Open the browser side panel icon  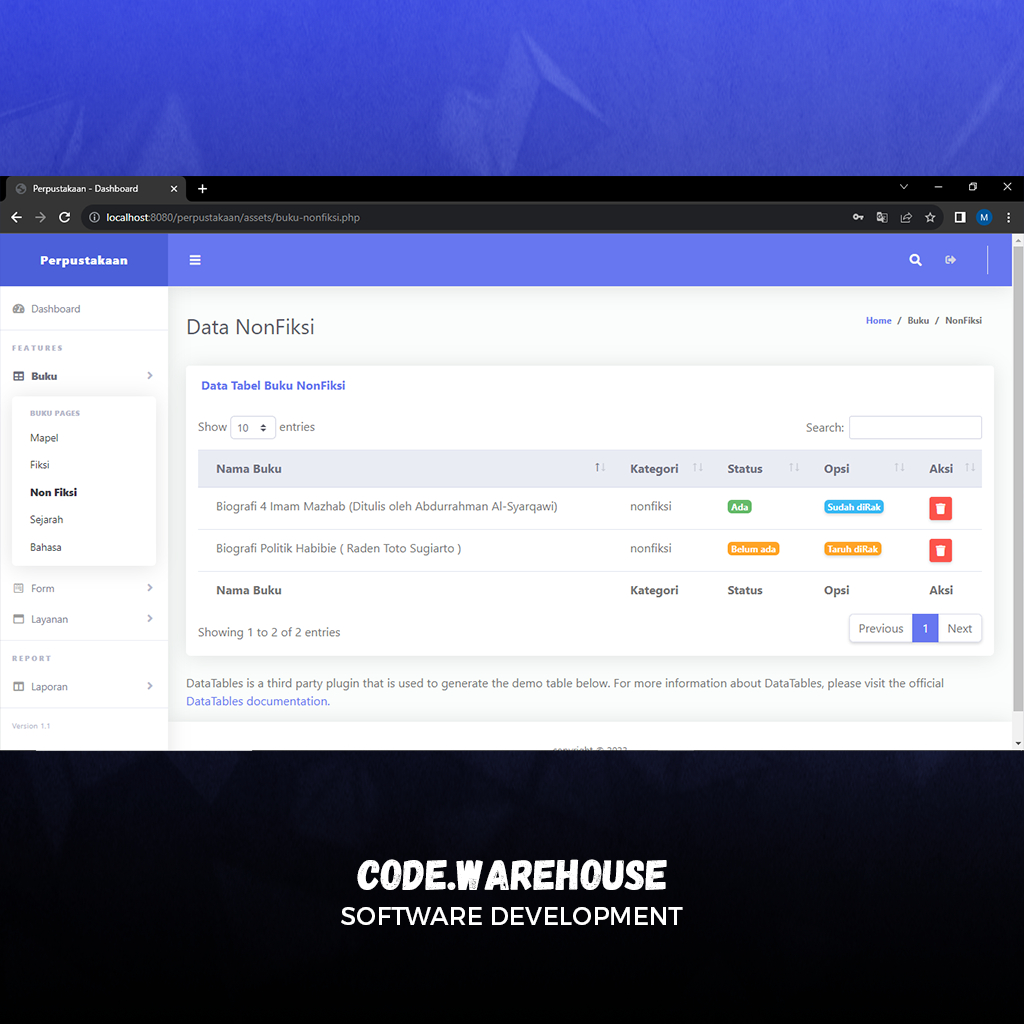[x=959, y=217]
